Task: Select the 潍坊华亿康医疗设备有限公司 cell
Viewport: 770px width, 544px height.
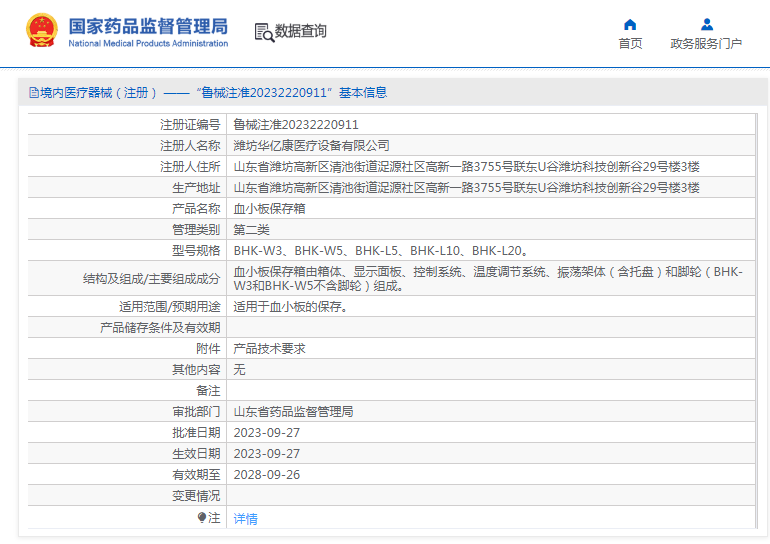Action: [312, 145]
